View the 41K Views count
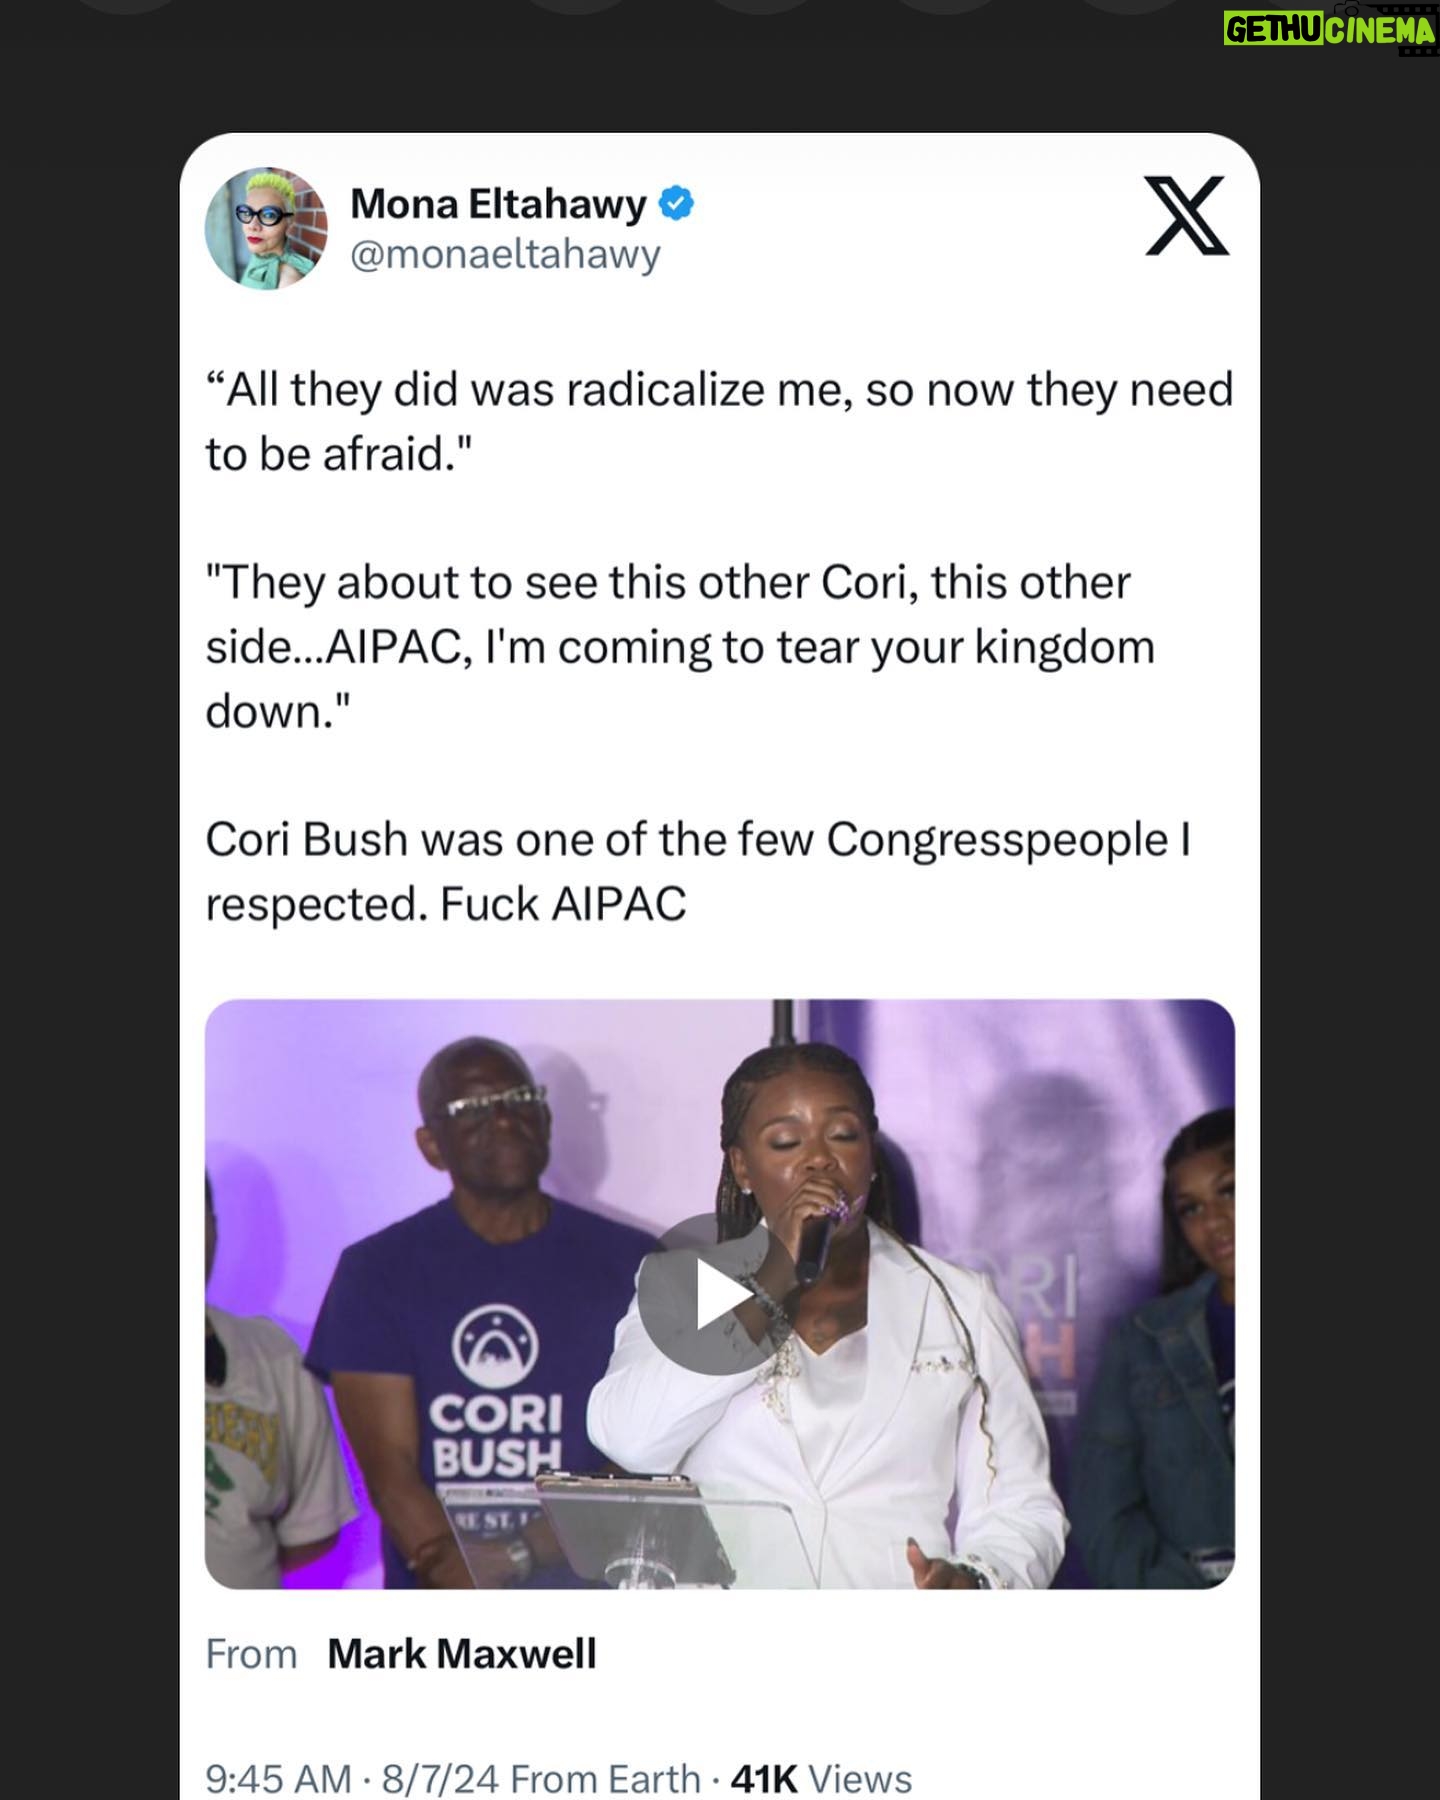Image resolution: width=1440 pixels, height=1800 pixels. click(822, 1779)
